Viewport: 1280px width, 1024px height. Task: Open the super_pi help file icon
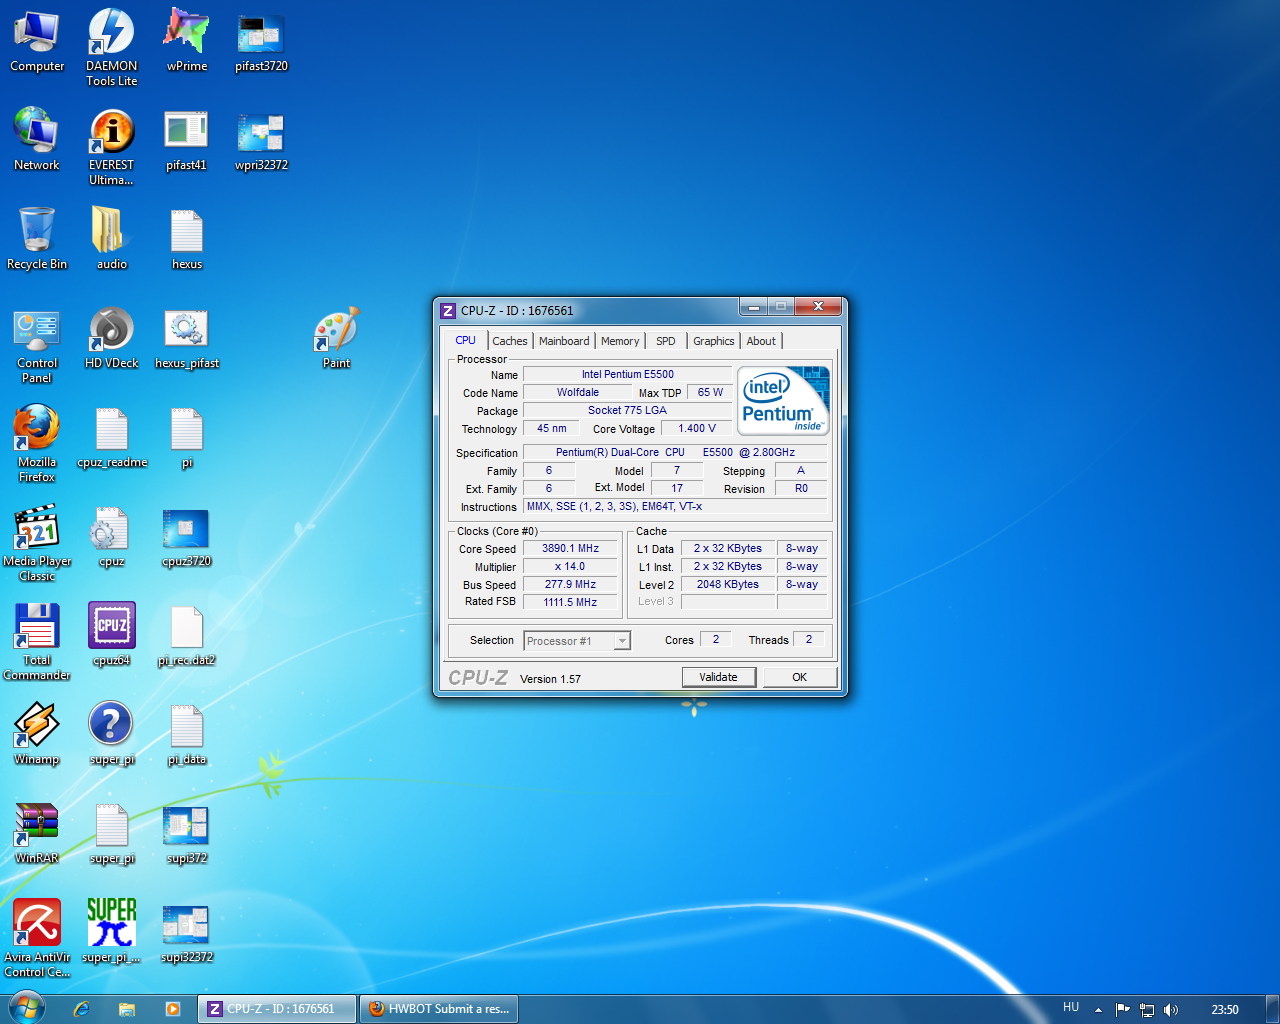[x=111, y=735]
